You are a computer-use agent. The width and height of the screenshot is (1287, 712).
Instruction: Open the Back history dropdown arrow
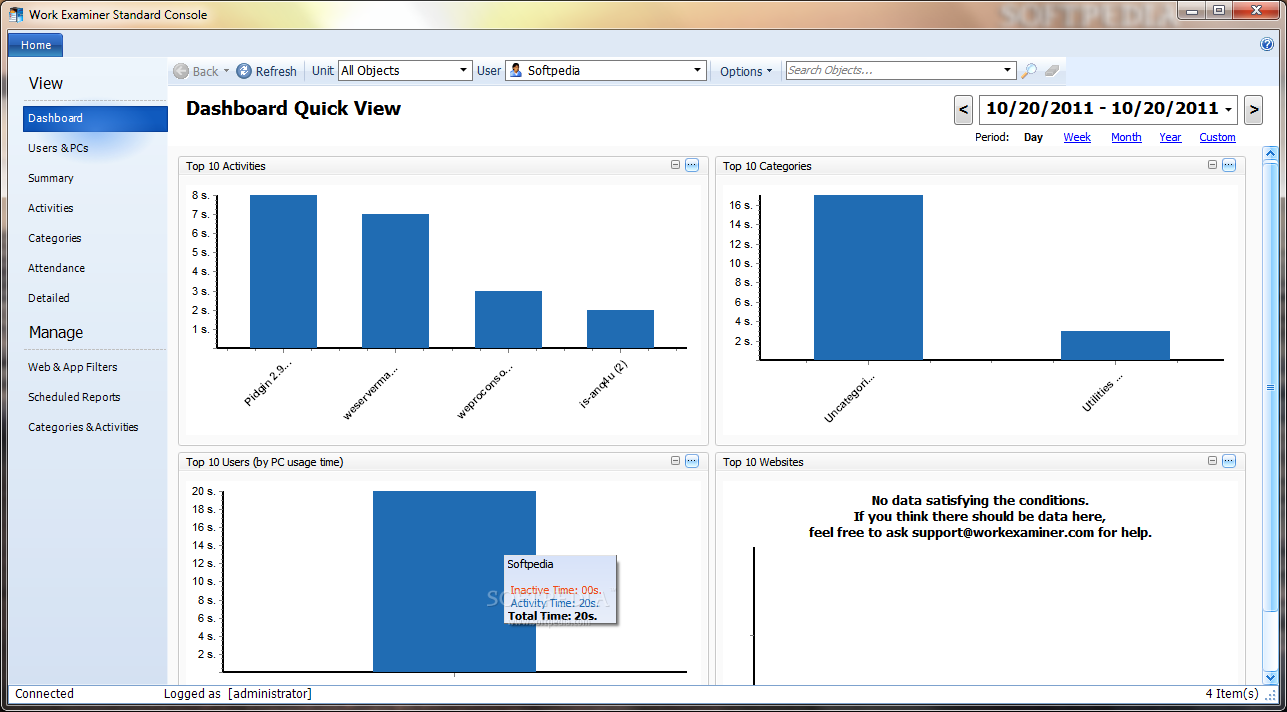point(226,71)
